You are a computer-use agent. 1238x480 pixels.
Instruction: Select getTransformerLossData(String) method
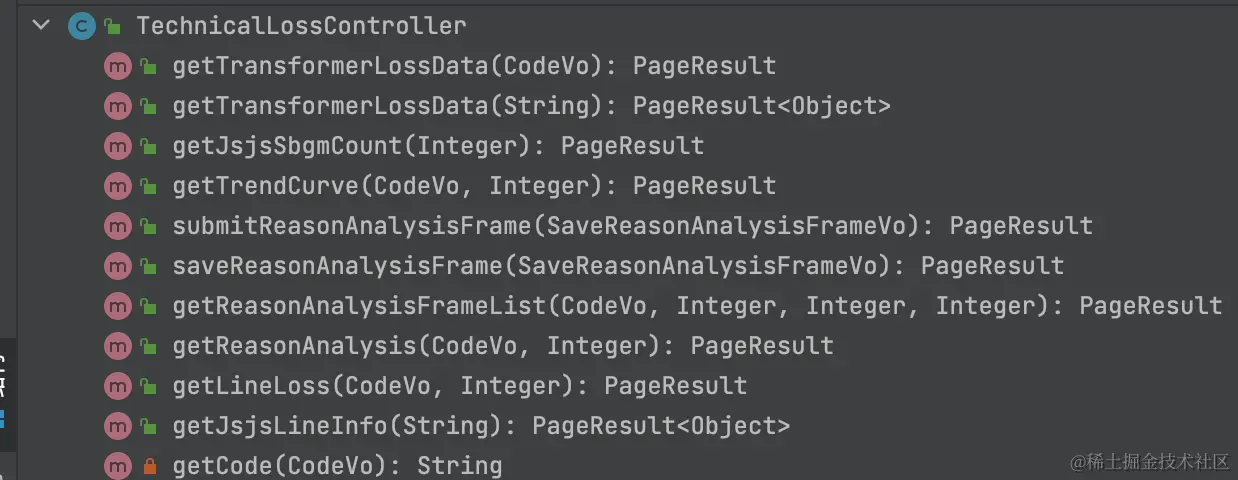[531, 106]
